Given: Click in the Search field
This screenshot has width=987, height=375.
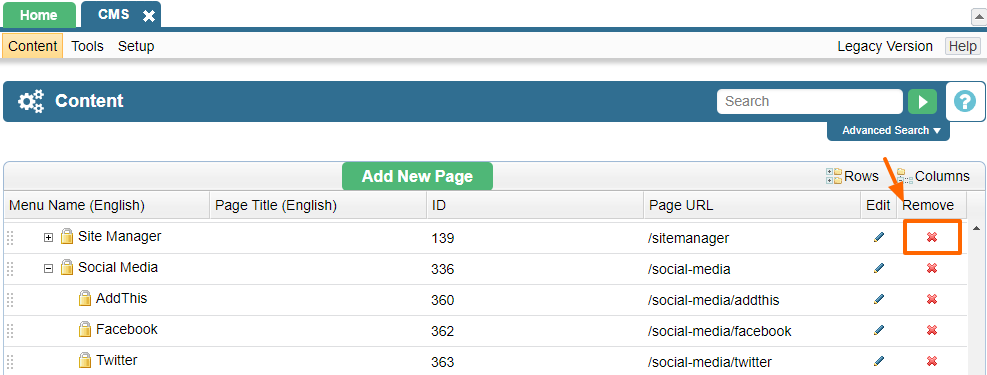Looking at the screenshot, I should point(809,101).
